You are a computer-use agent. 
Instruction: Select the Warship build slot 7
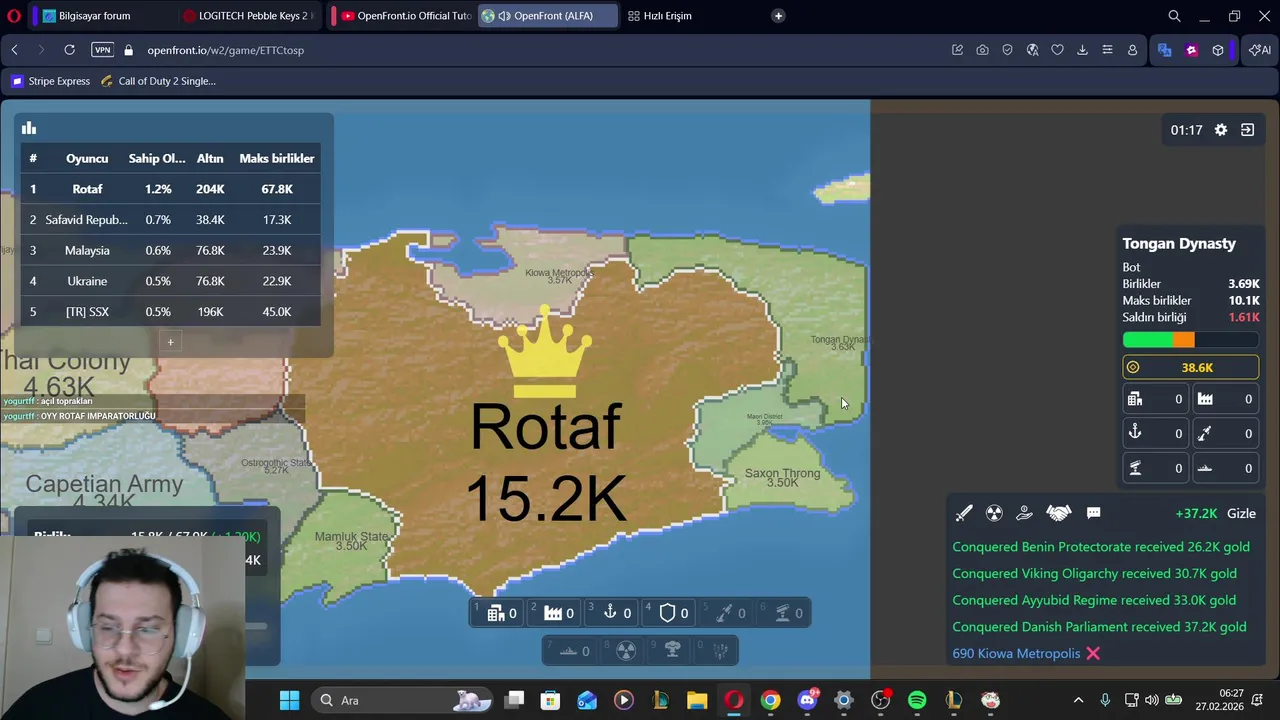[x=570, y=651]
